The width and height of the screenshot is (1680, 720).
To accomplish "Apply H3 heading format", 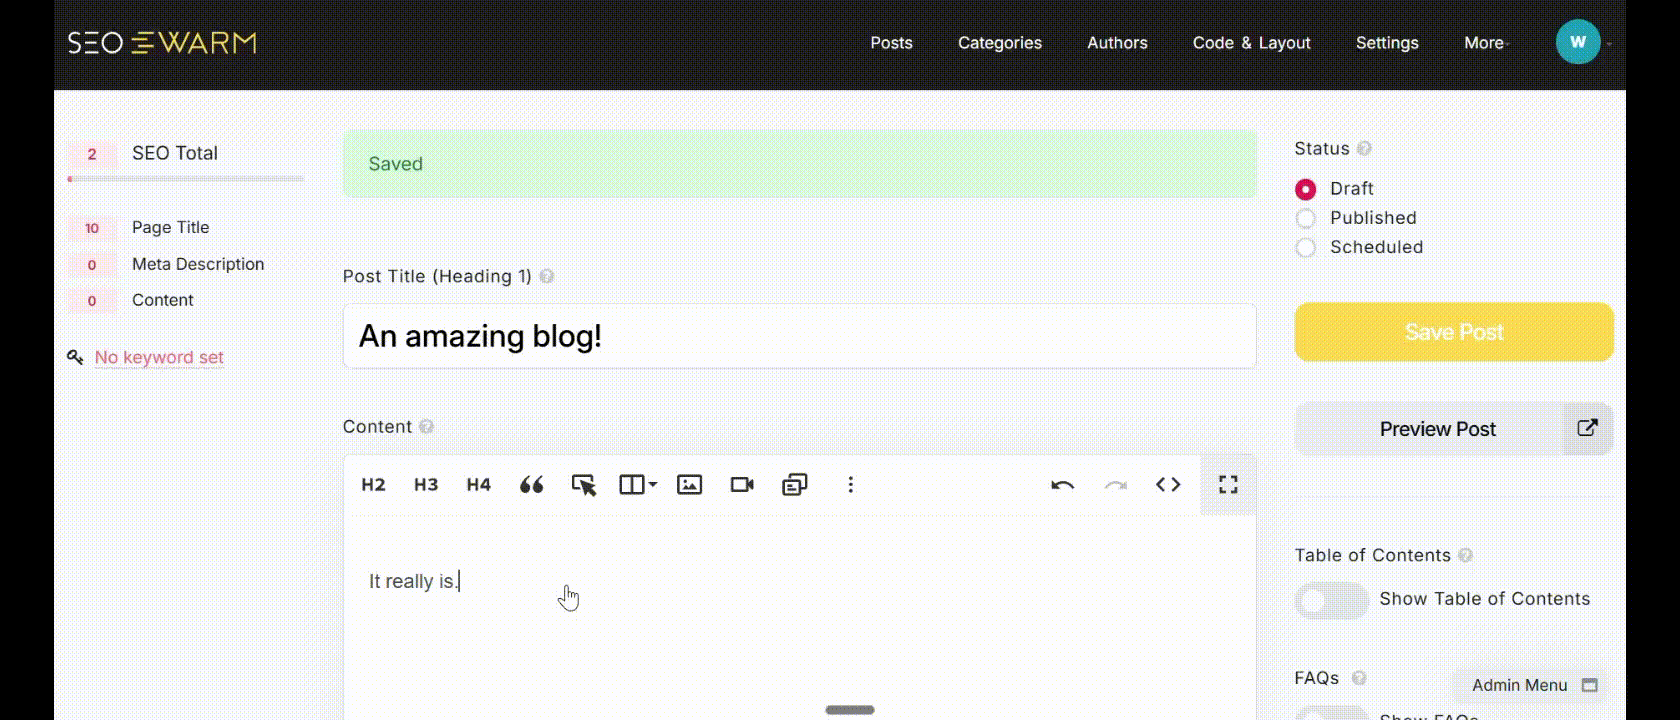I will (x=426, y=485).
